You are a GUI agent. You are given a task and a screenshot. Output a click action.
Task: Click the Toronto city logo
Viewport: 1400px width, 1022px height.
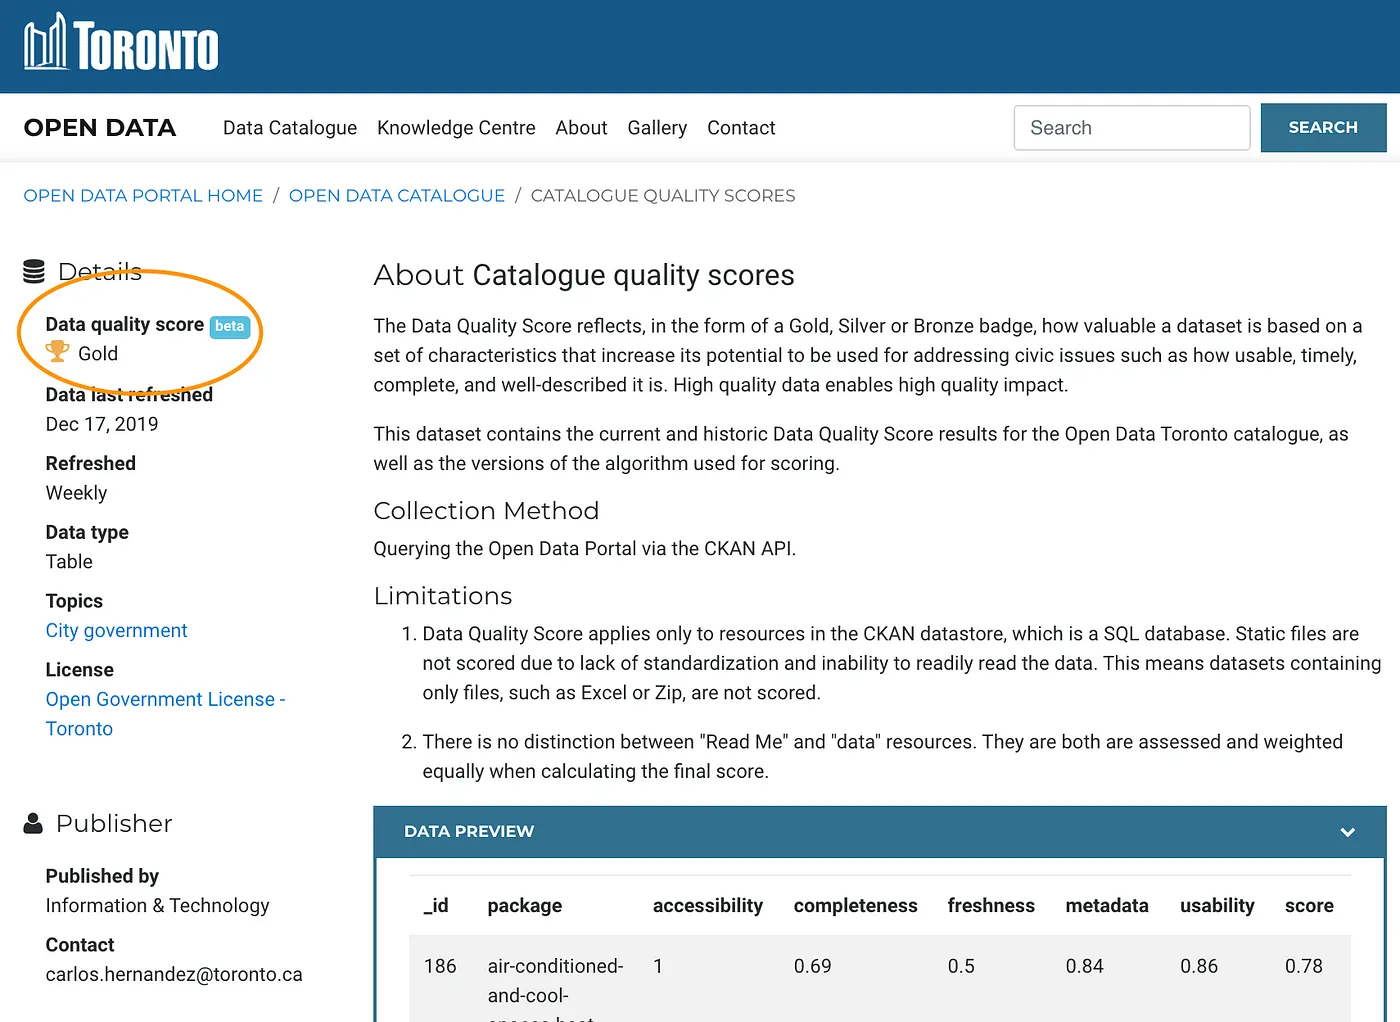[x=121, y=45]
